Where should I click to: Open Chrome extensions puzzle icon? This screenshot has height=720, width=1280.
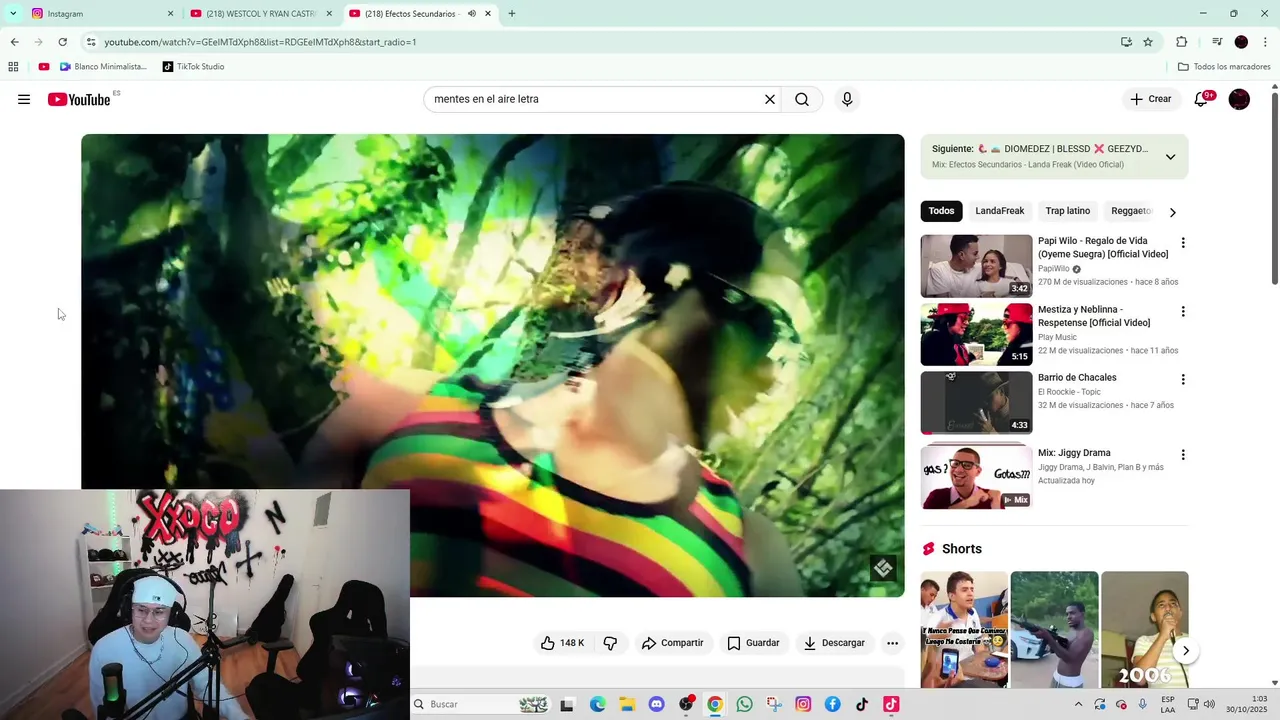[1181, 42]
